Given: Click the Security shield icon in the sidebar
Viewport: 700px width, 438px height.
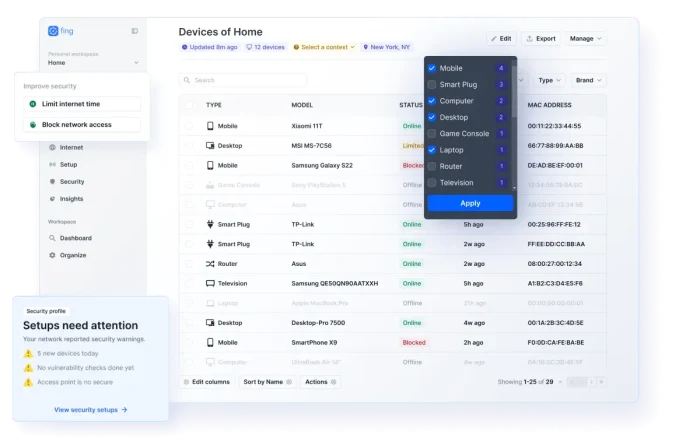Looking at the screenshot, I should click(52, 182).
